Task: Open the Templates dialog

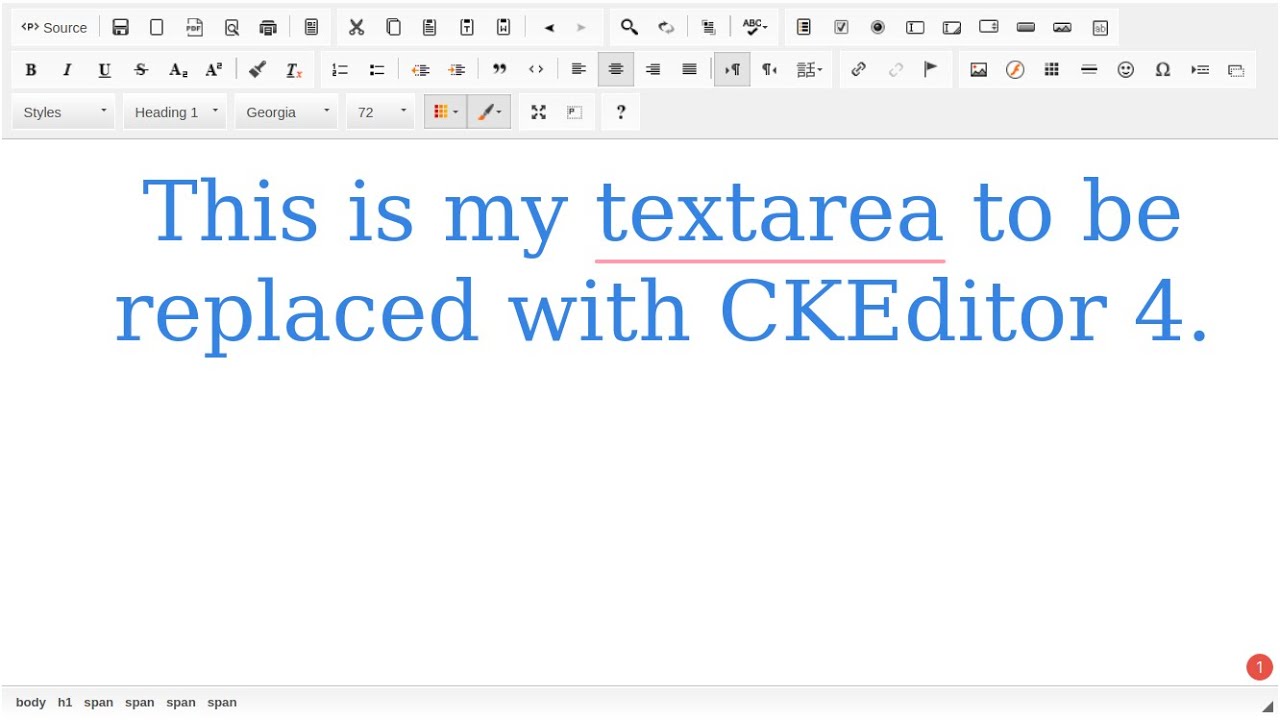Action: 311,28
